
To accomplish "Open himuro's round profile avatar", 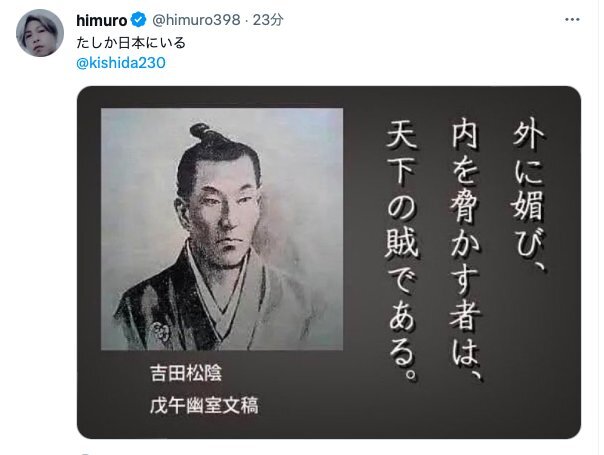I will point(40,33).
